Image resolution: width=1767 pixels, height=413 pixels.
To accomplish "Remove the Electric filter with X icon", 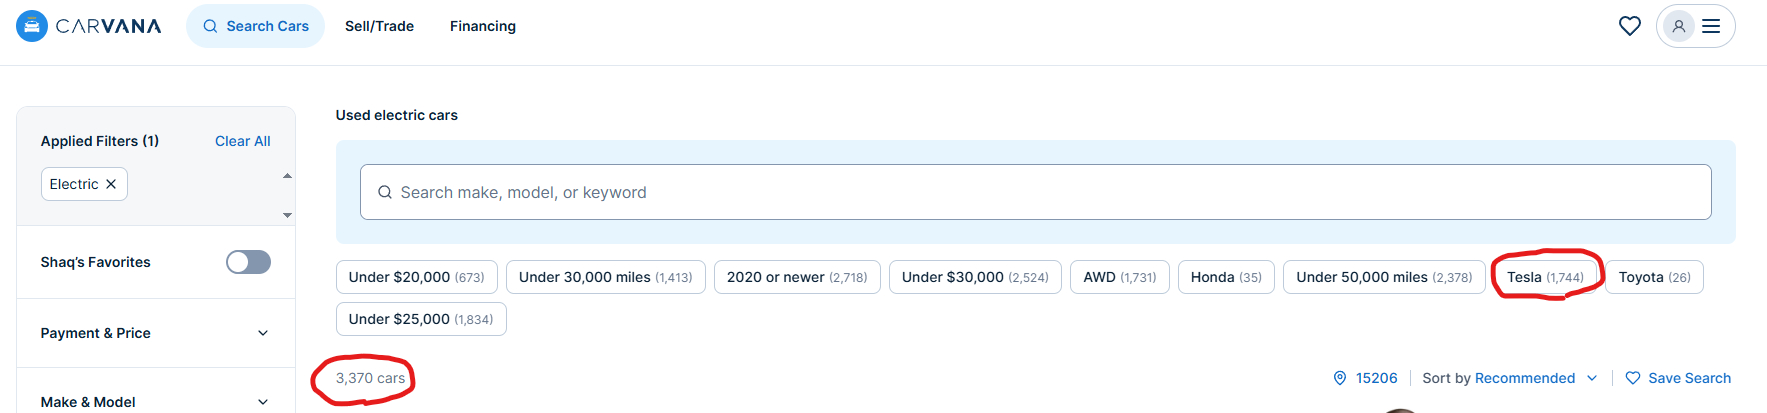I will click(111, 184).
